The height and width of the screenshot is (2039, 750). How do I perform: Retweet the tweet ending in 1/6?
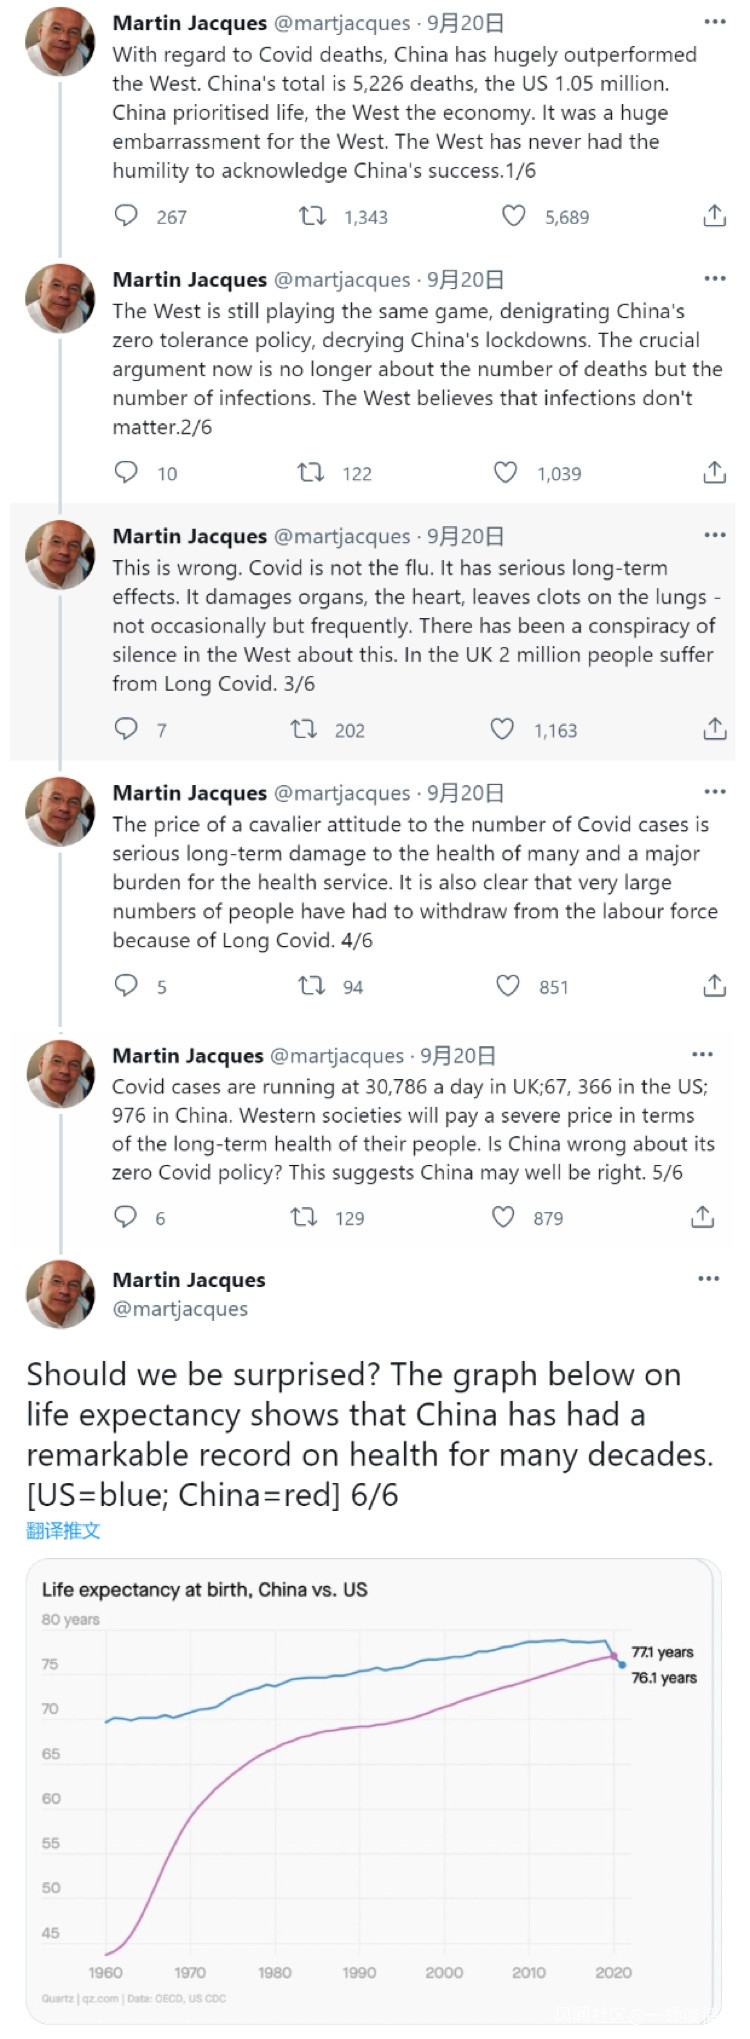click(x=313, y=216)
